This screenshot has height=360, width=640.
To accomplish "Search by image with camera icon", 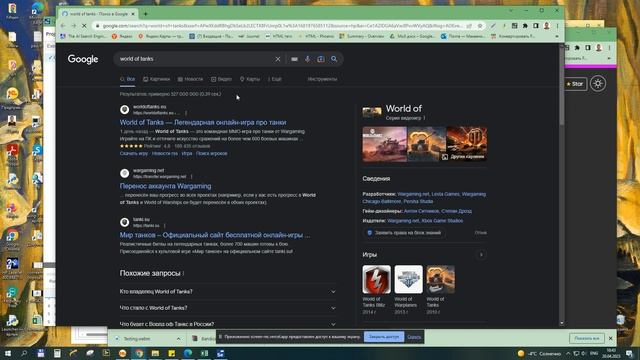I will point(321,59).
